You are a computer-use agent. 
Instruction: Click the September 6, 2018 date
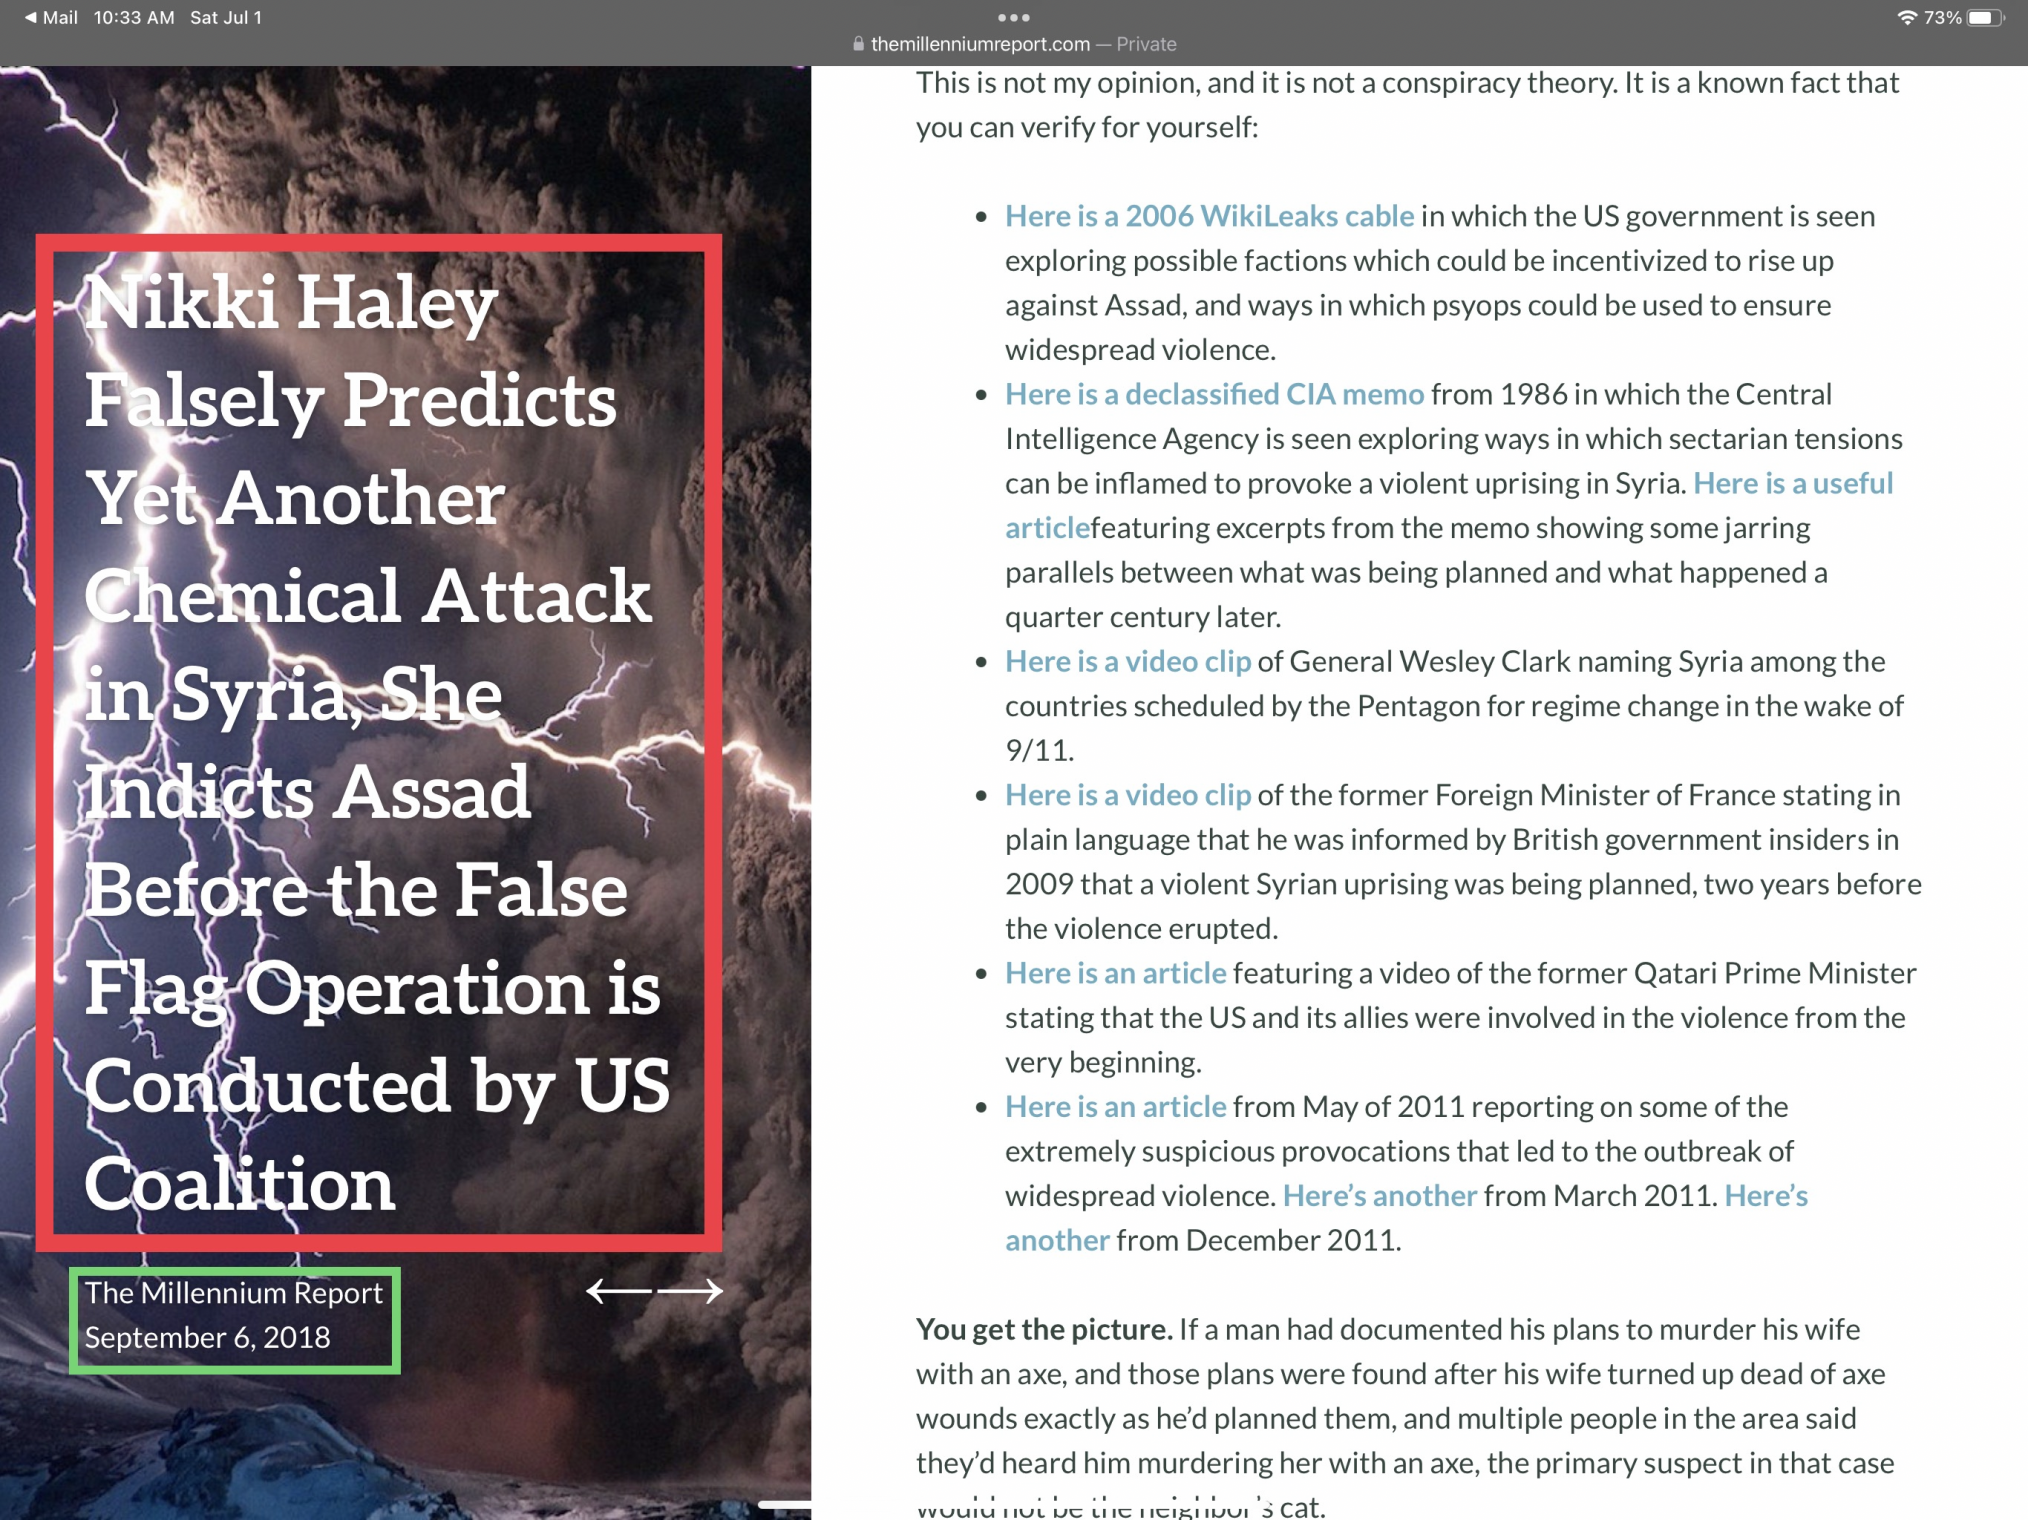click(x=207, y=1338)
